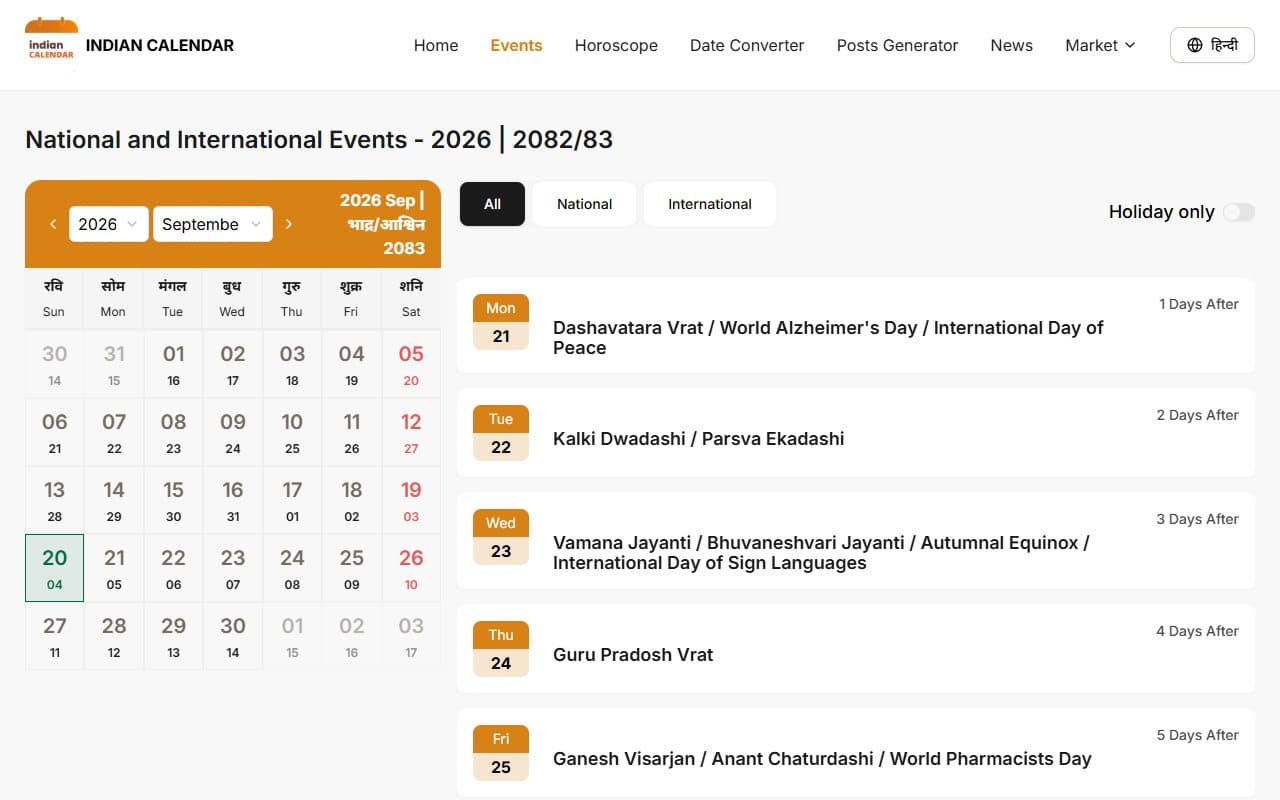Viewport: 1280px width, 800px height.
Task: Select September 05 Saturday date cell
Action: point(411,364)
